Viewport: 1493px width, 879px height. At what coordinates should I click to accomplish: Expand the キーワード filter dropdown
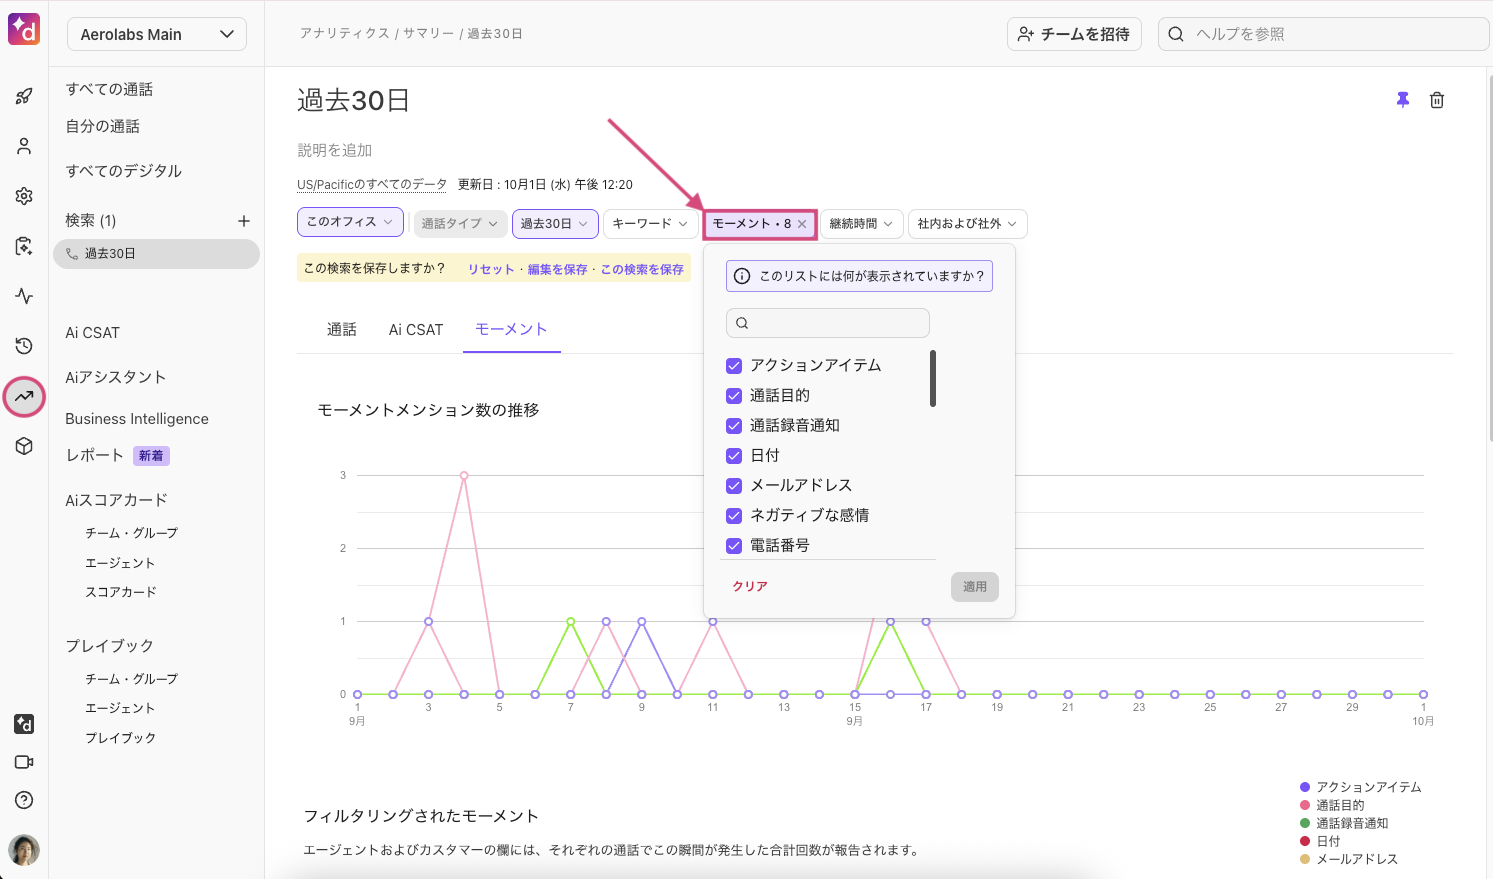pyautogui.click(x=650, y=224)
